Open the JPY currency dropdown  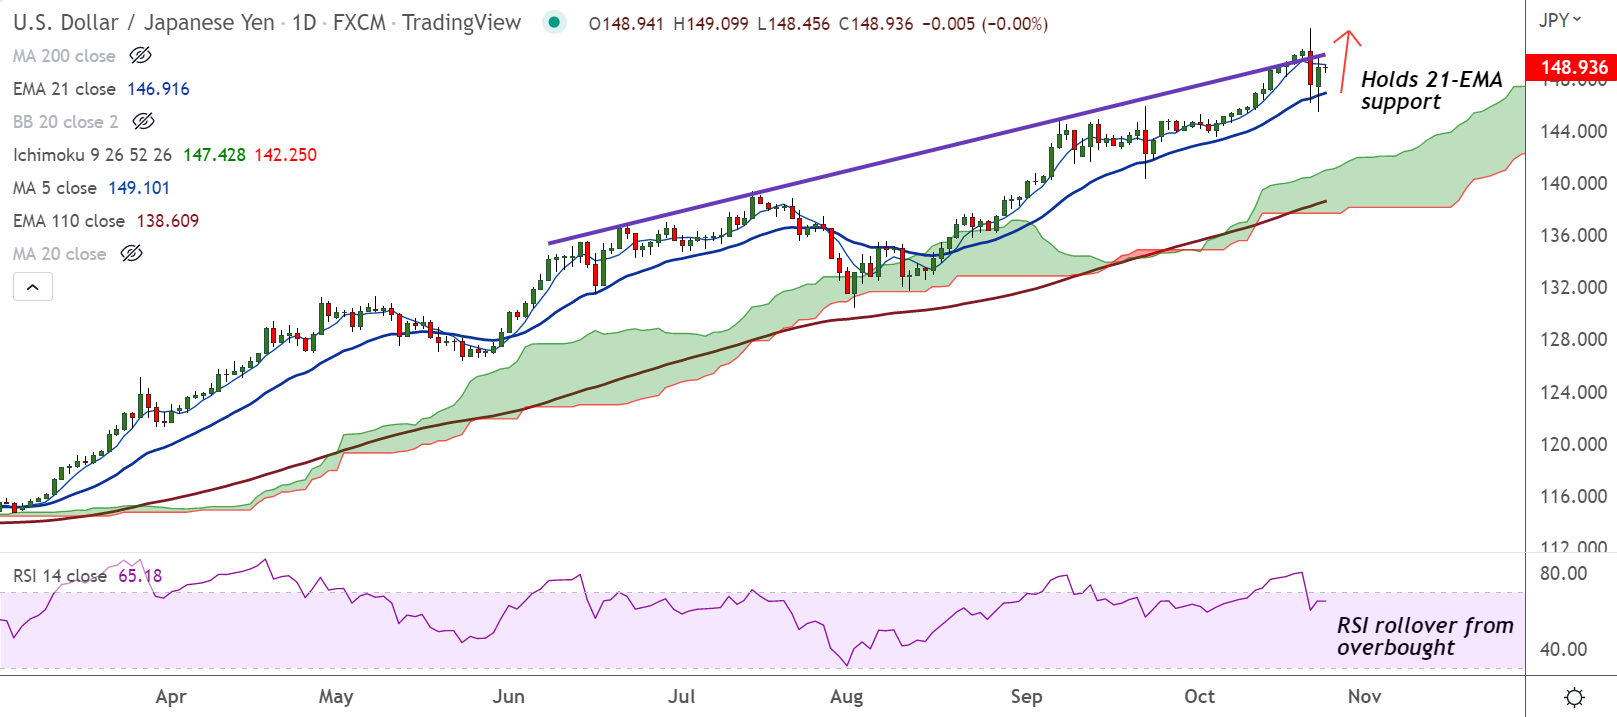coord(1560,20)
